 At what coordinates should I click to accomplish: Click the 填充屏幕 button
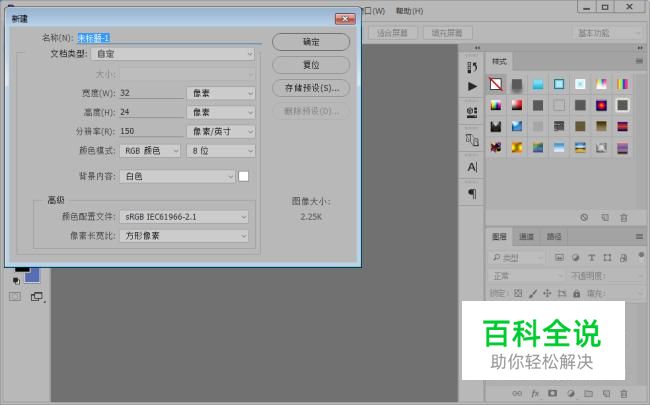point(447,33)
